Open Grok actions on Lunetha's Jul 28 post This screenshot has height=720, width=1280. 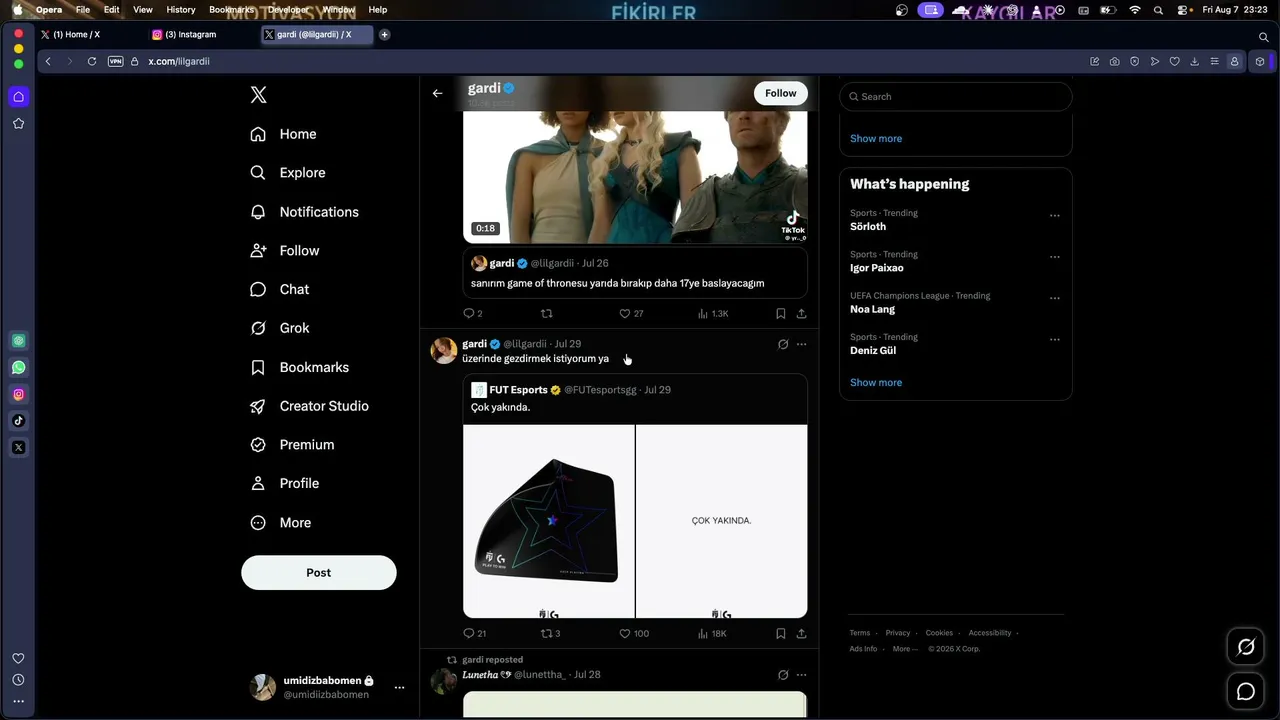point(783,675)
